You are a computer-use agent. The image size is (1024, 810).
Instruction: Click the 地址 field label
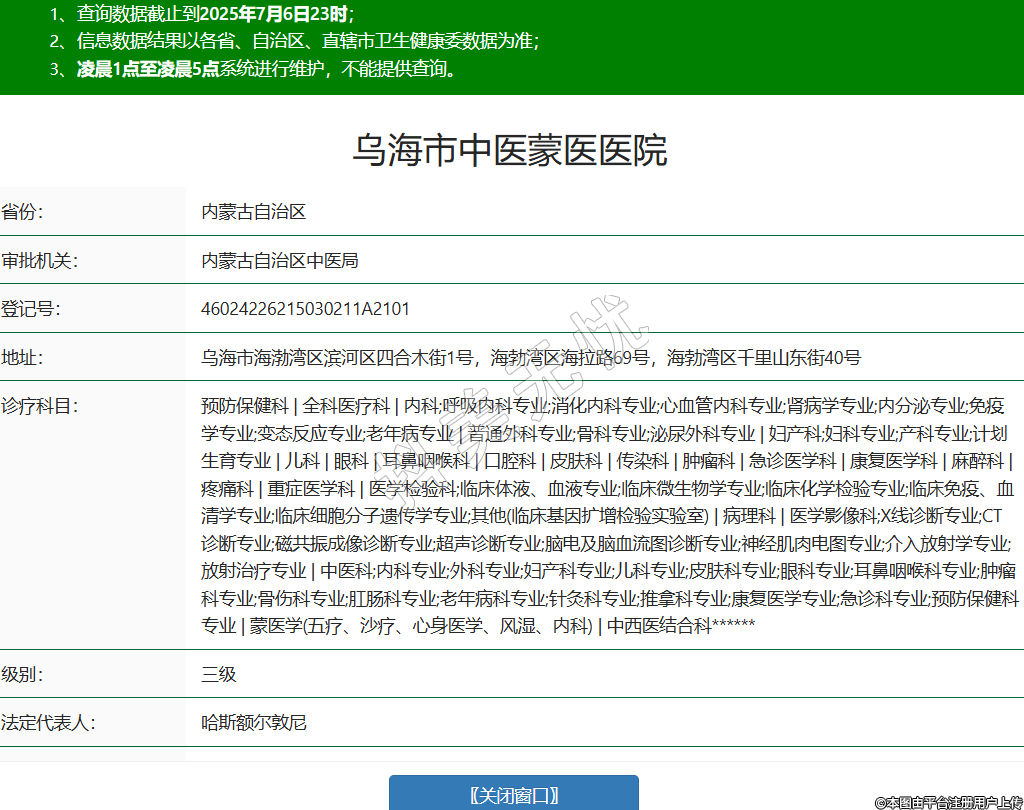click(x=22, y=358)
